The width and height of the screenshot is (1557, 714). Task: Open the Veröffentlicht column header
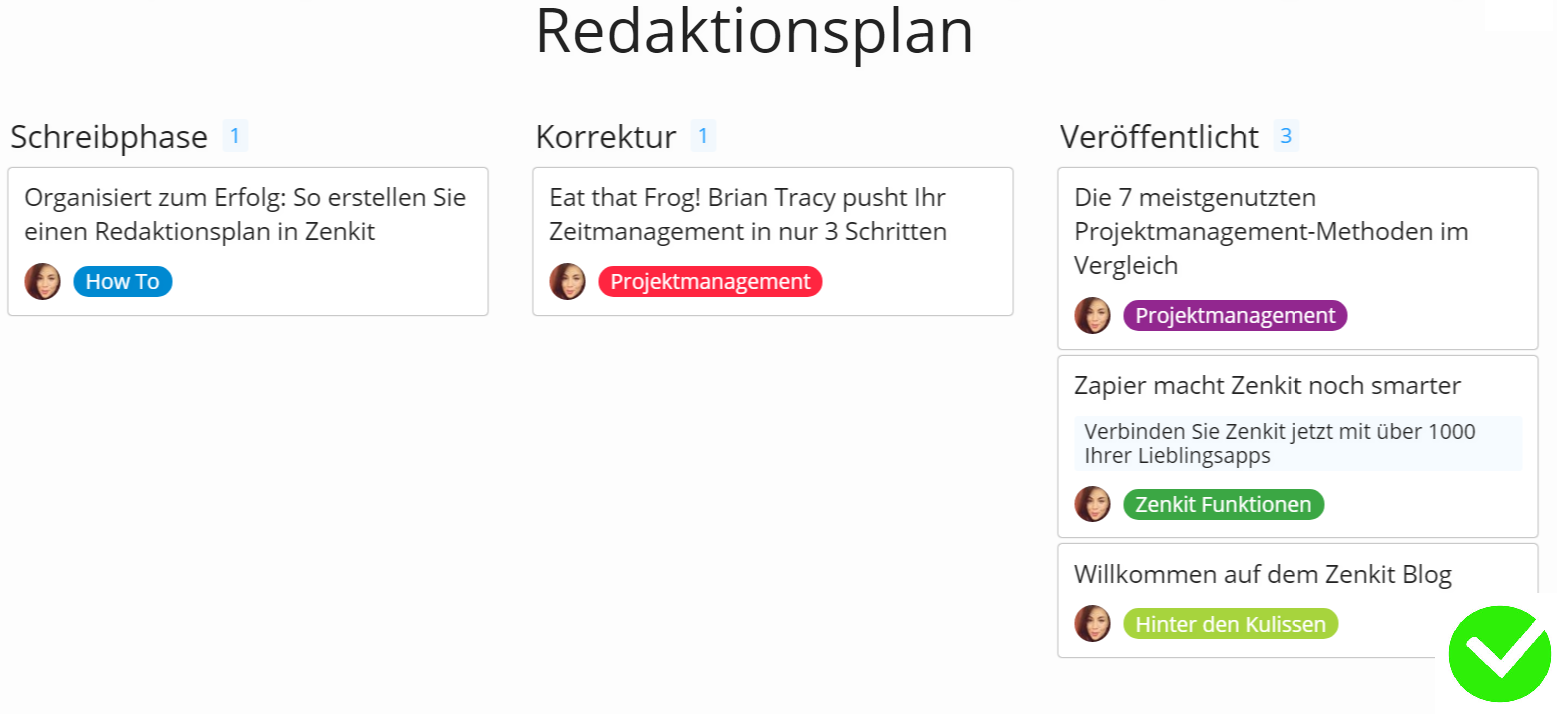click(x=1160, y=137)
